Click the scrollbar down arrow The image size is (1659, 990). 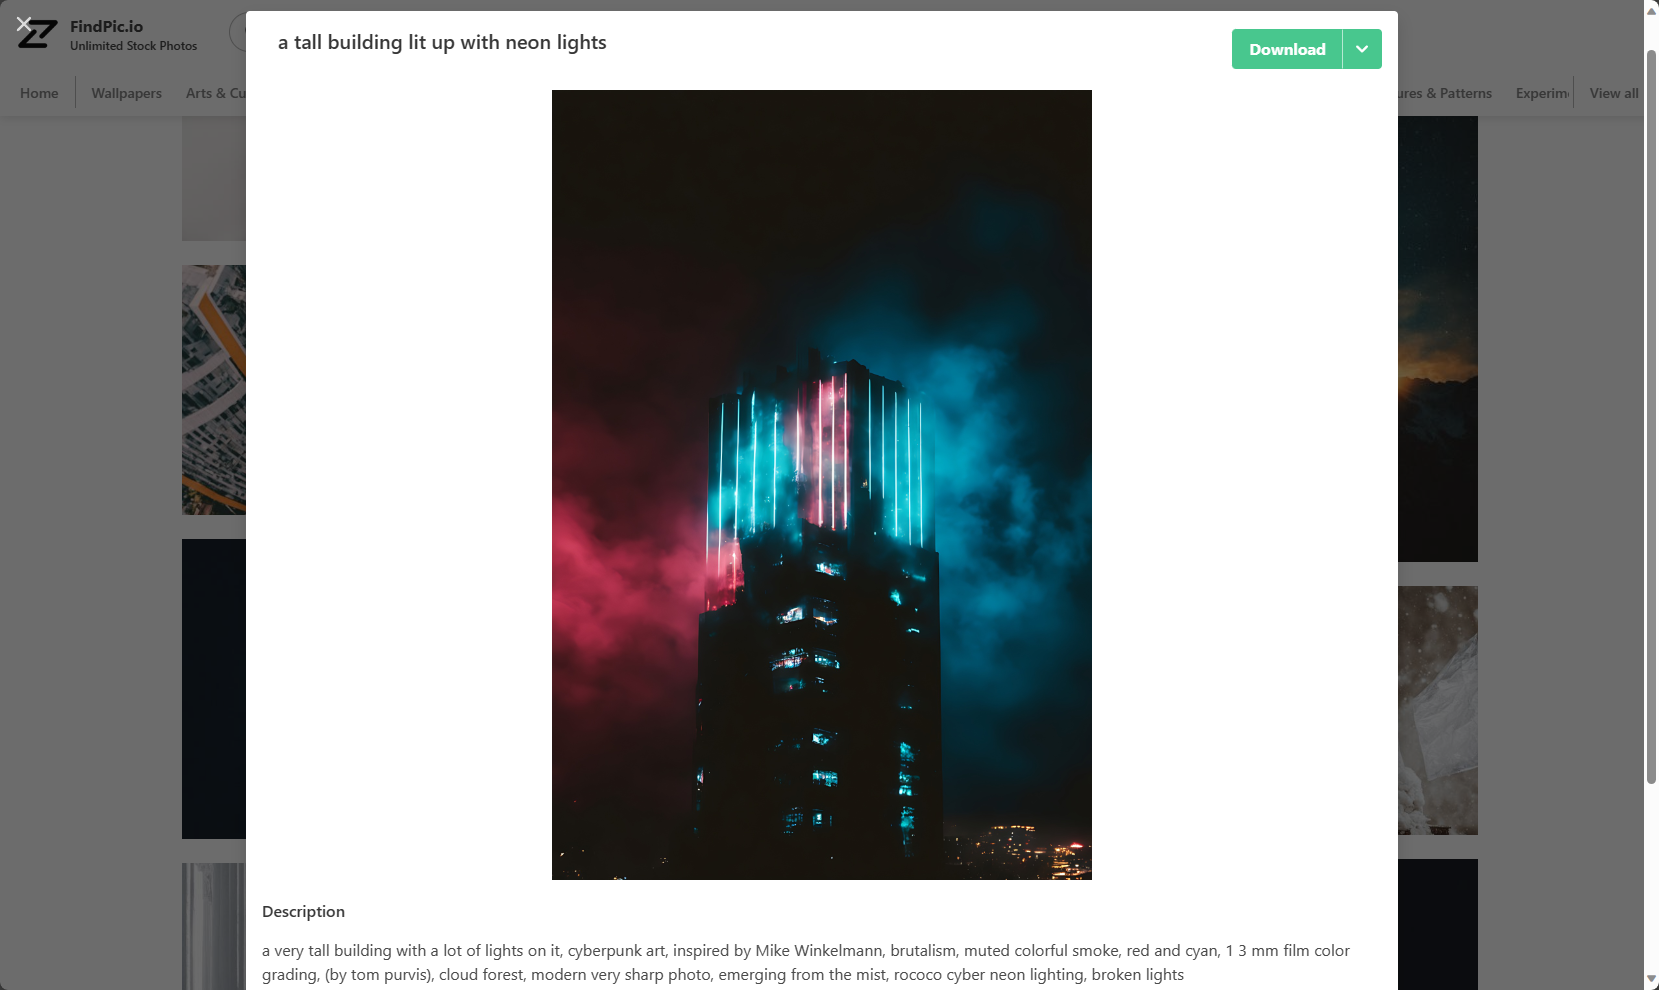pos(1651,980)
